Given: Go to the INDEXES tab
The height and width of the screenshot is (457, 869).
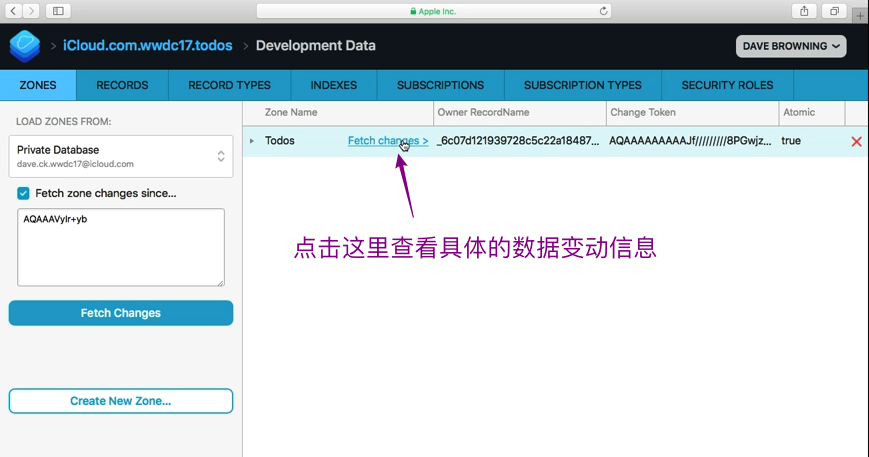Looking at the screenshot, I should click(334, 85).
